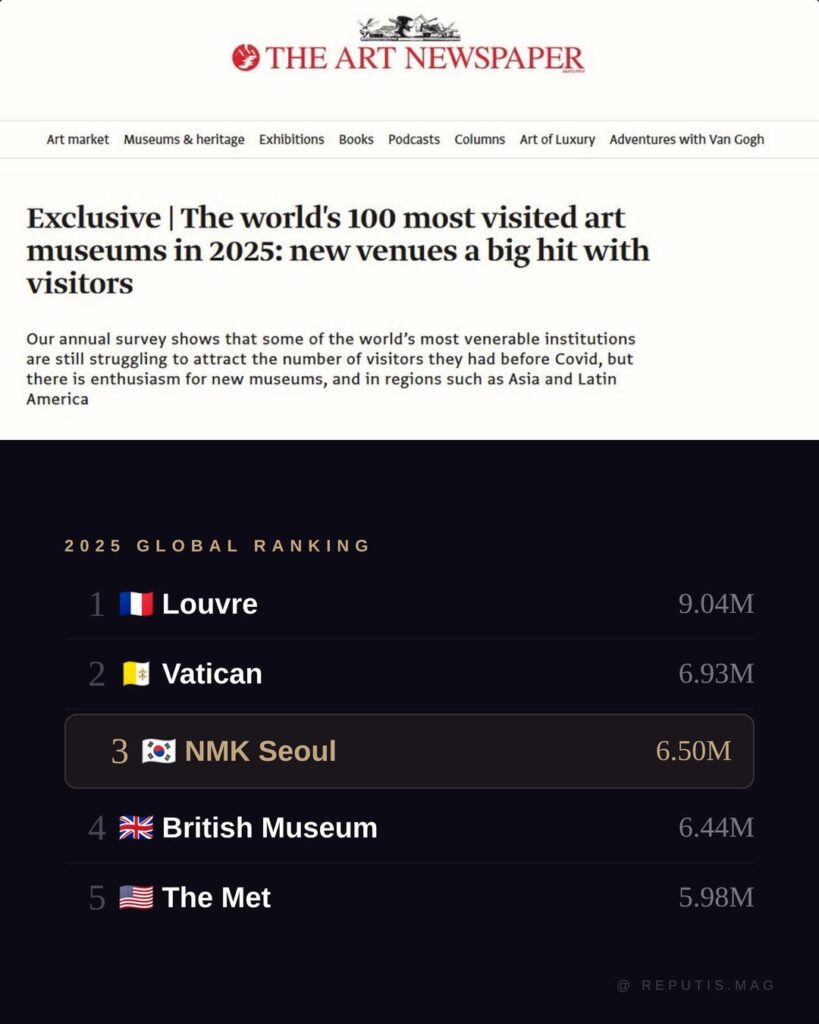
Task: Select the French flag next to Louvre
Action: click(137, 603)
